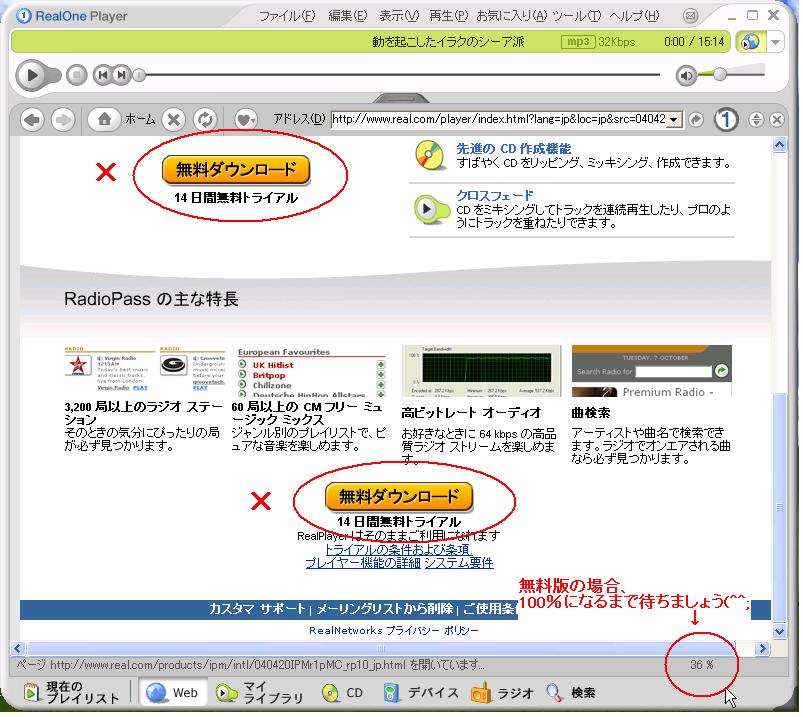Open 先進の CD 作成機能 link

[x=514, y=149]
